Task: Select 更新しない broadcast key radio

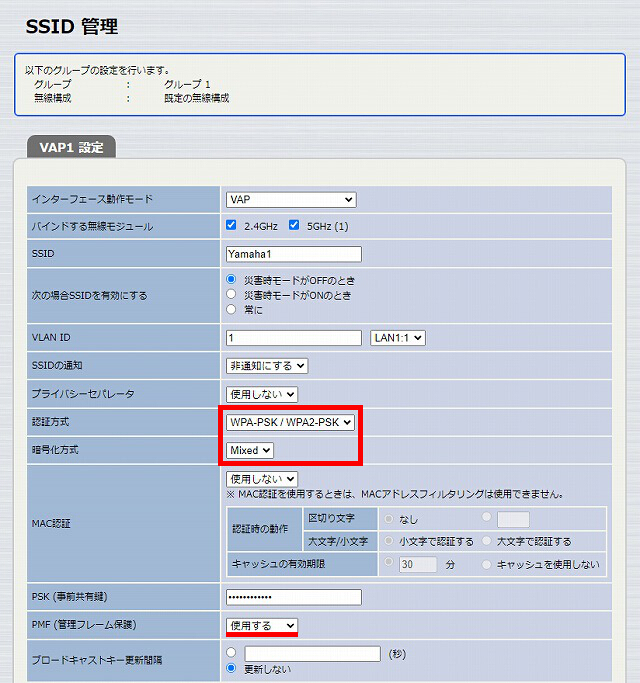Action: click(231, 668)
